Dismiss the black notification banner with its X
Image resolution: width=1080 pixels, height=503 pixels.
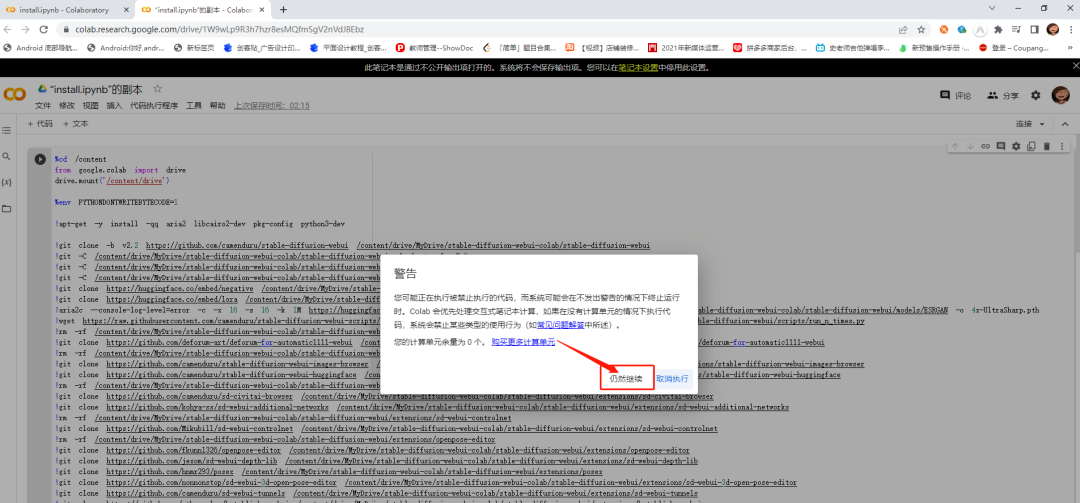1074,67
